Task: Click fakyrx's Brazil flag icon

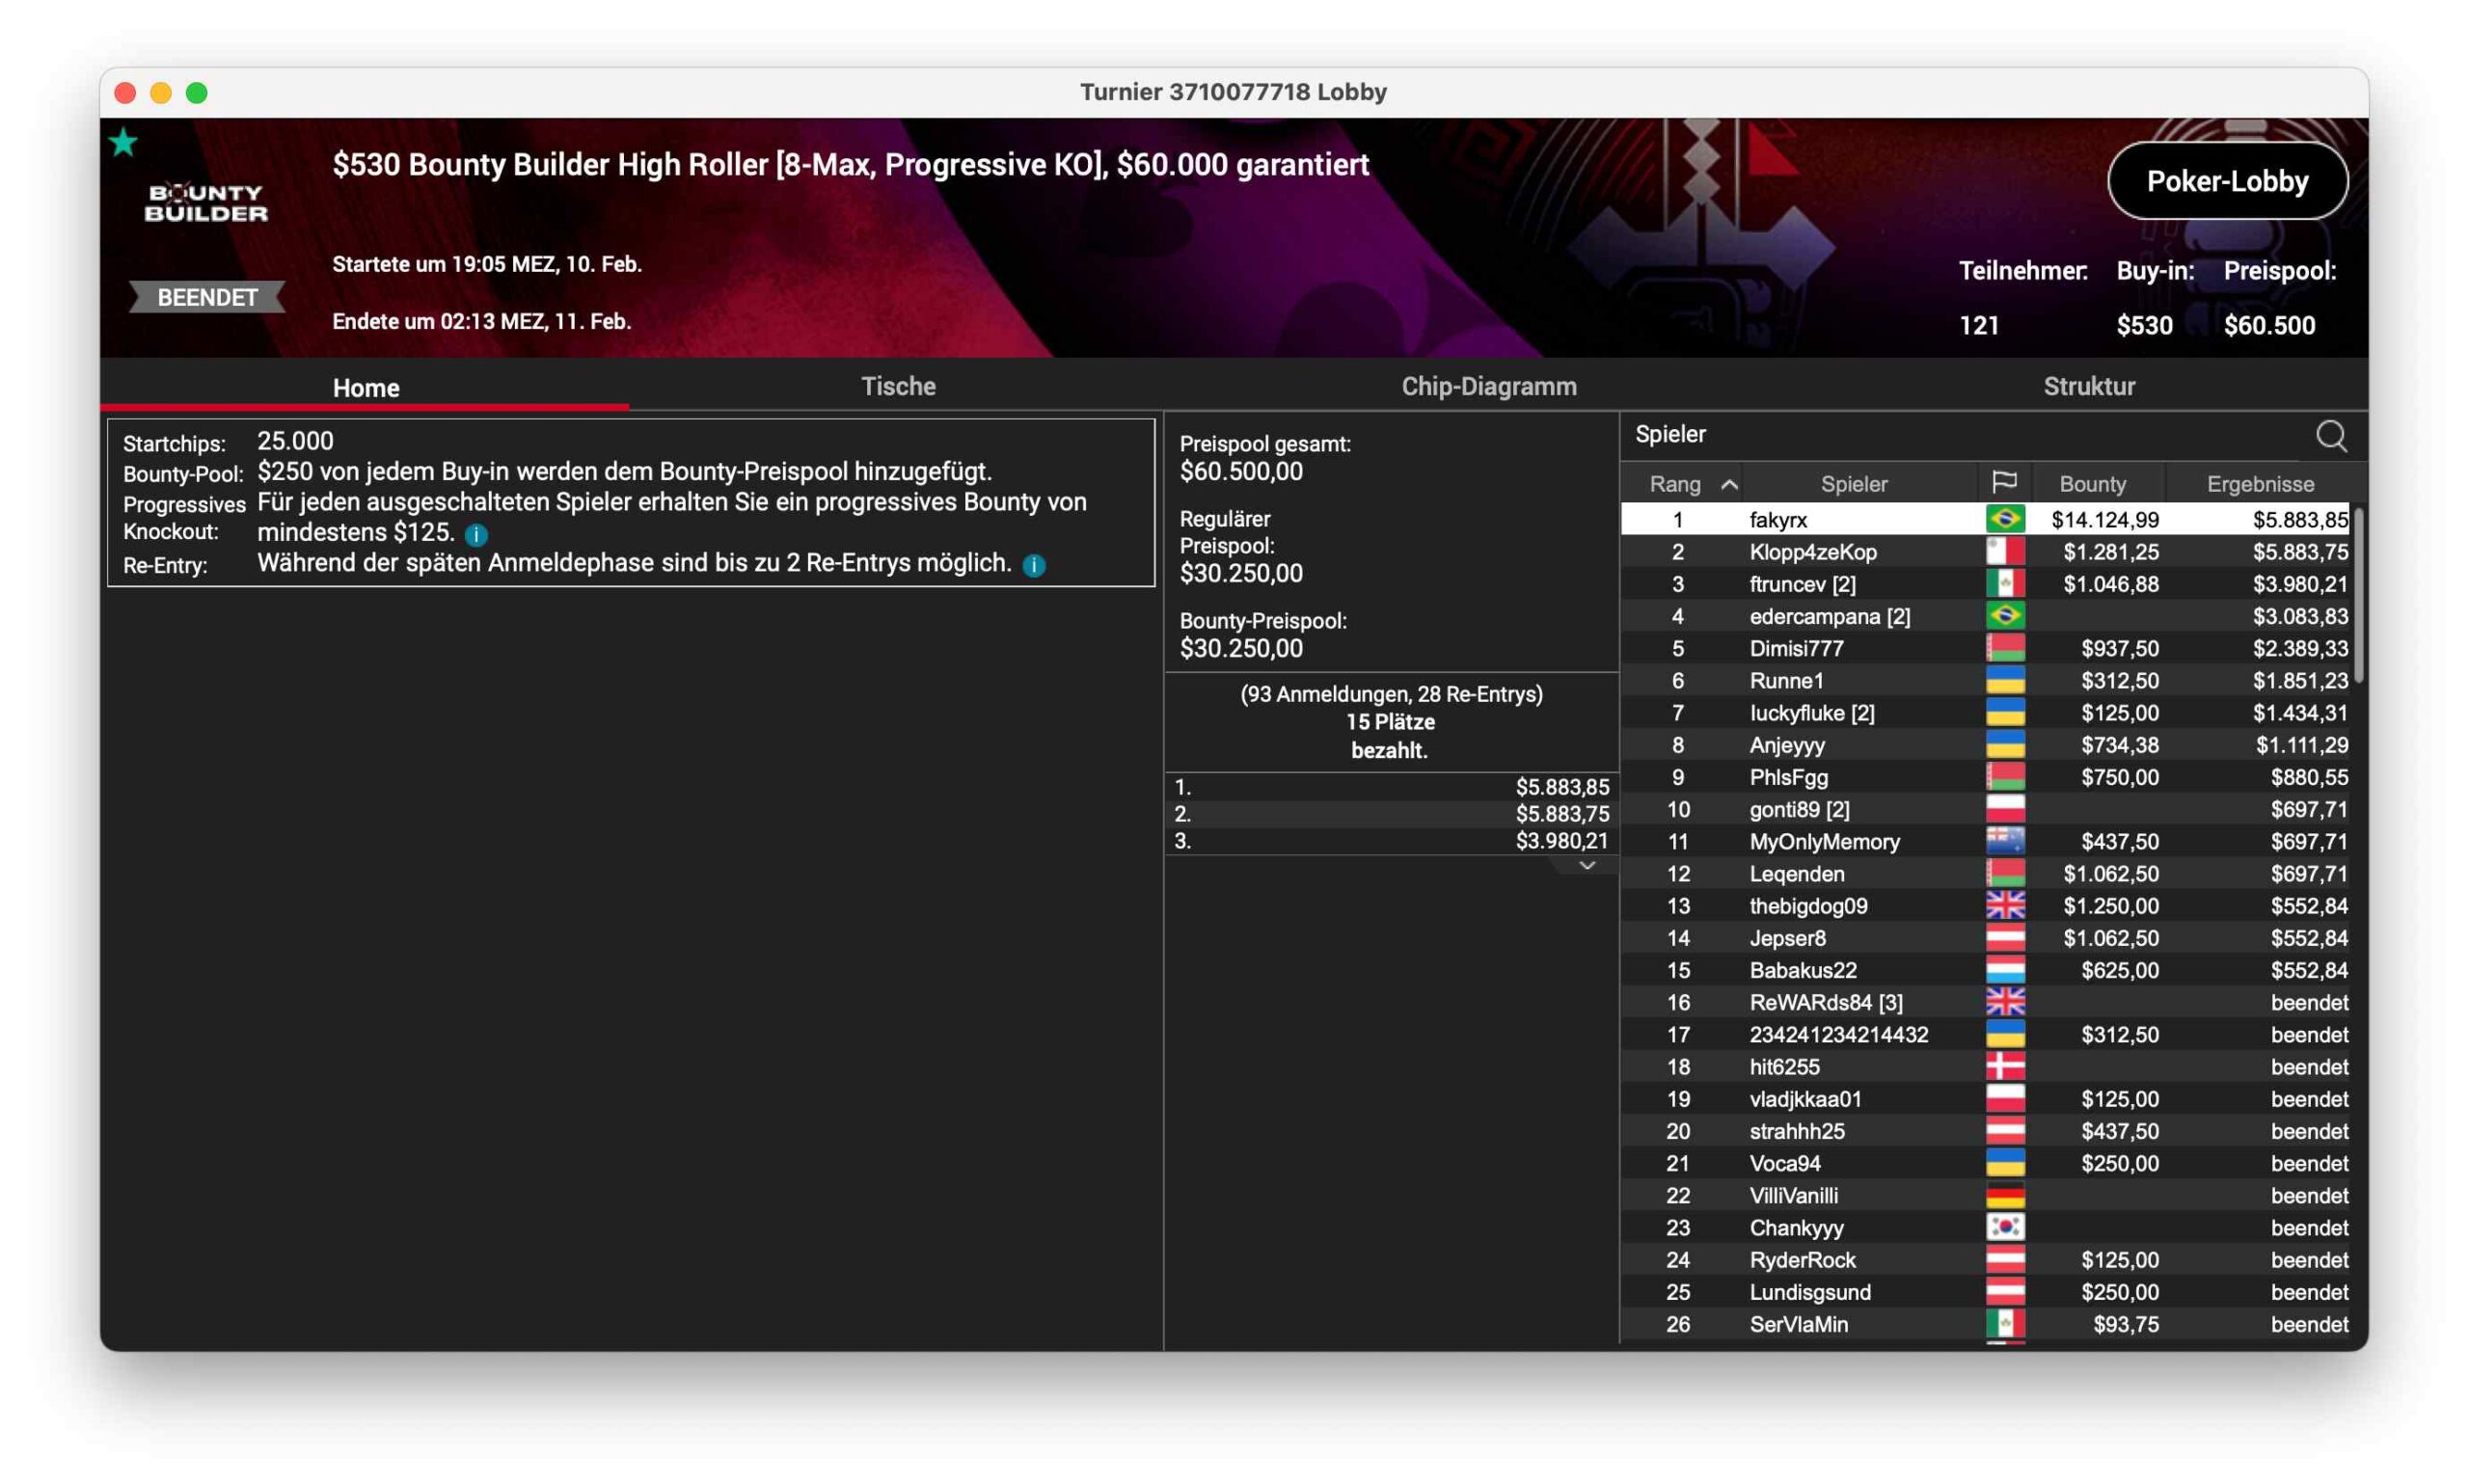Action: point(2004,519)
